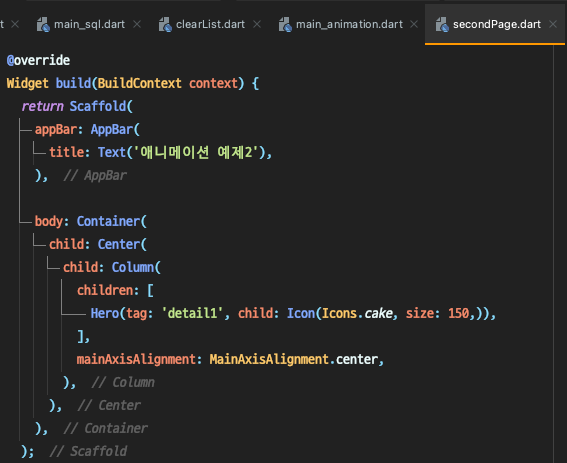Click the Container( constructor

112,221
